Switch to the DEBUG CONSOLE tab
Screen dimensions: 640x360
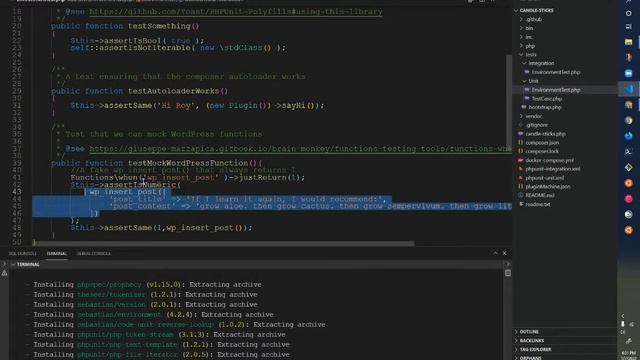coord(93,253)
